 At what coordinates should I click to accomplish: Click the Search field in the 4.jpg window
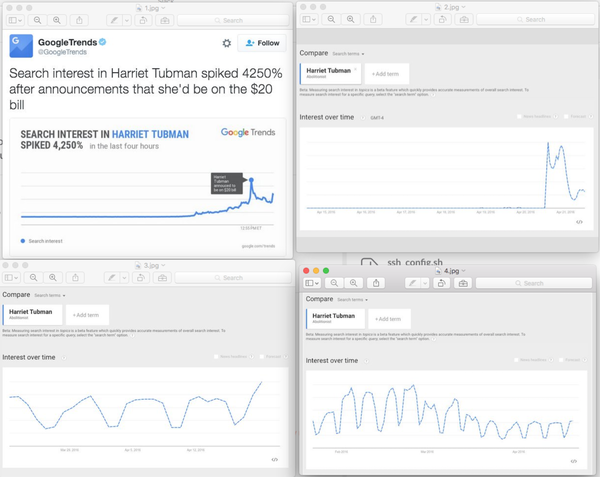(x=533, y=283)
